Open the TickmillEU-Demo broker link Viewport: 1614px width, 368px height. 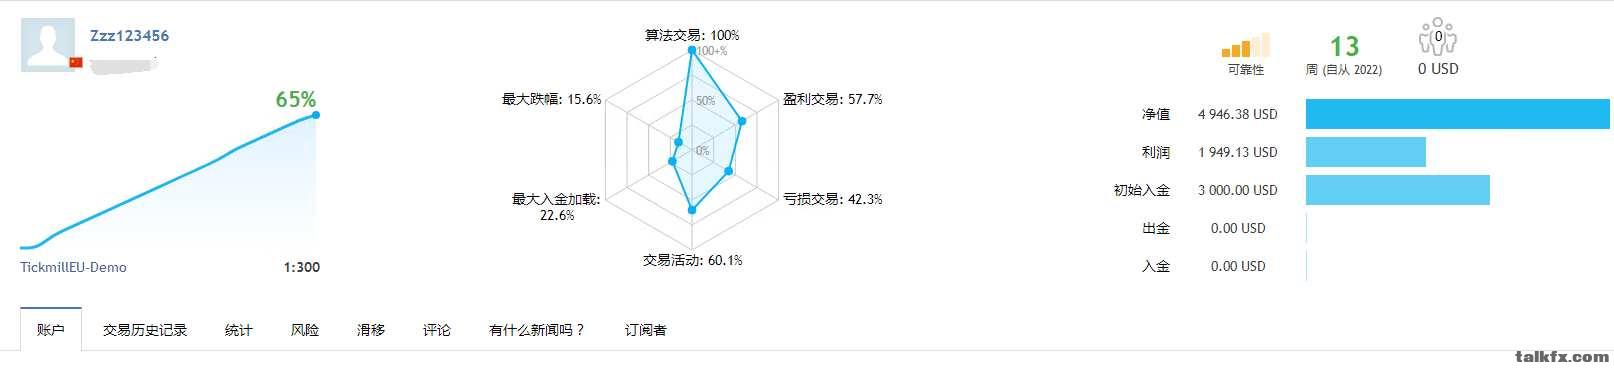pyautogui.click(x=73, y=267)
